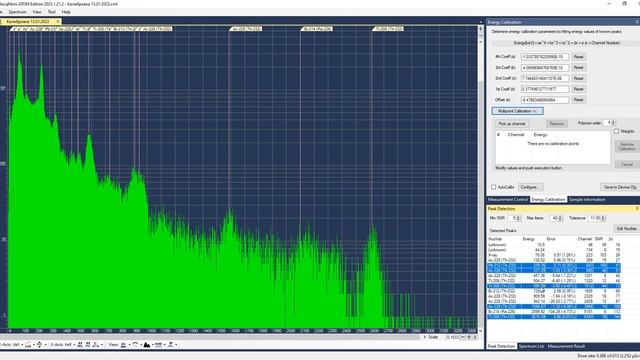The image size is (640, 360).
Task: Click the Offset input field
Action: coord(545,100)
